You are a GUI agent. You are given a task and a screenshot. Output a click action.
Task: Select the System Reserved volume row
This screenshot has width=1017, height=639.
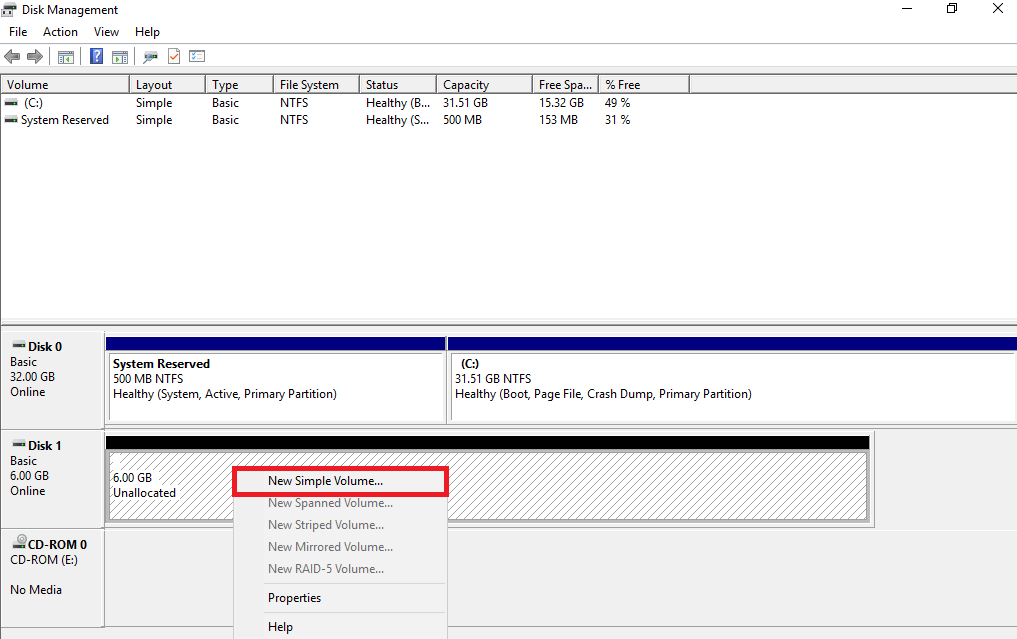64,120
